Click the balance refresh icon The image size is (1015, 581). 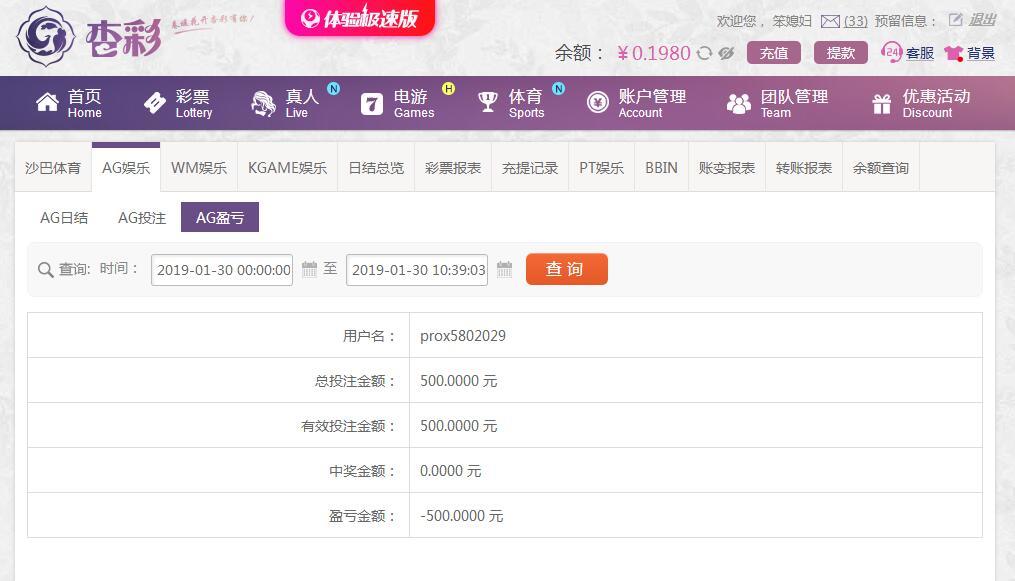[x=704, y=54]
